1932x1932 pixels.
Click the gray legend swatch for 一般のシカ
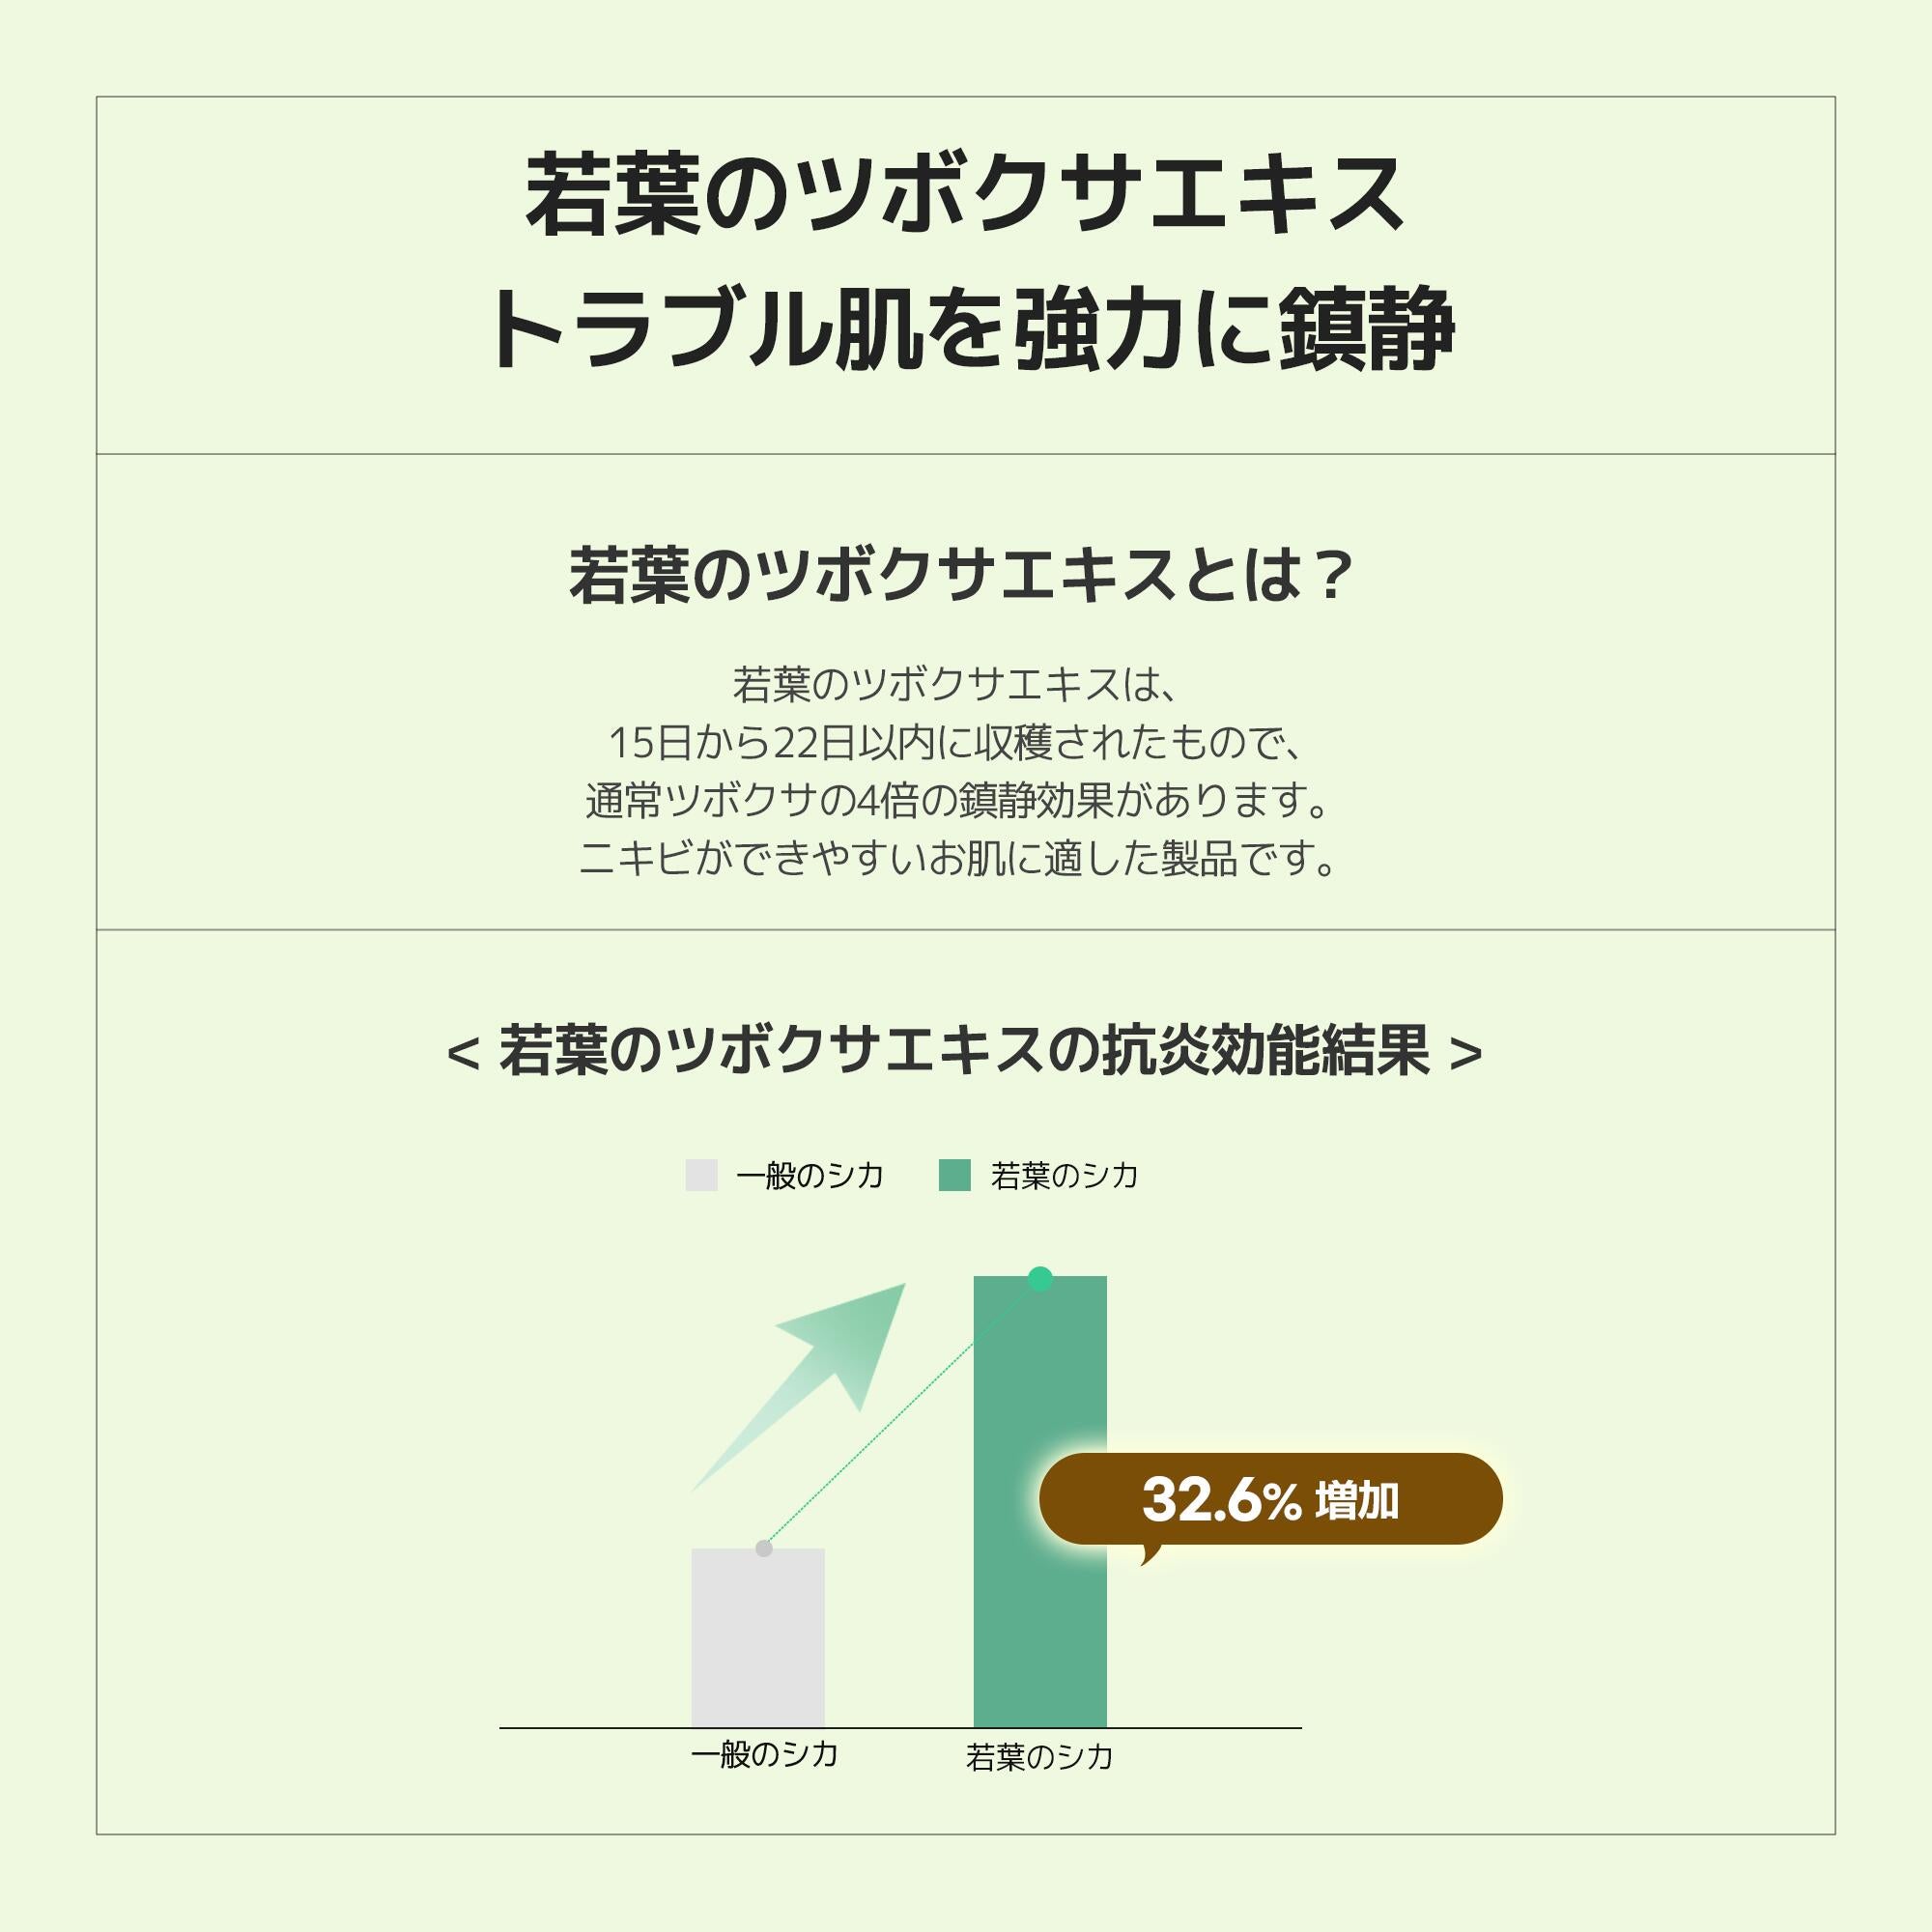(701, 1175)
